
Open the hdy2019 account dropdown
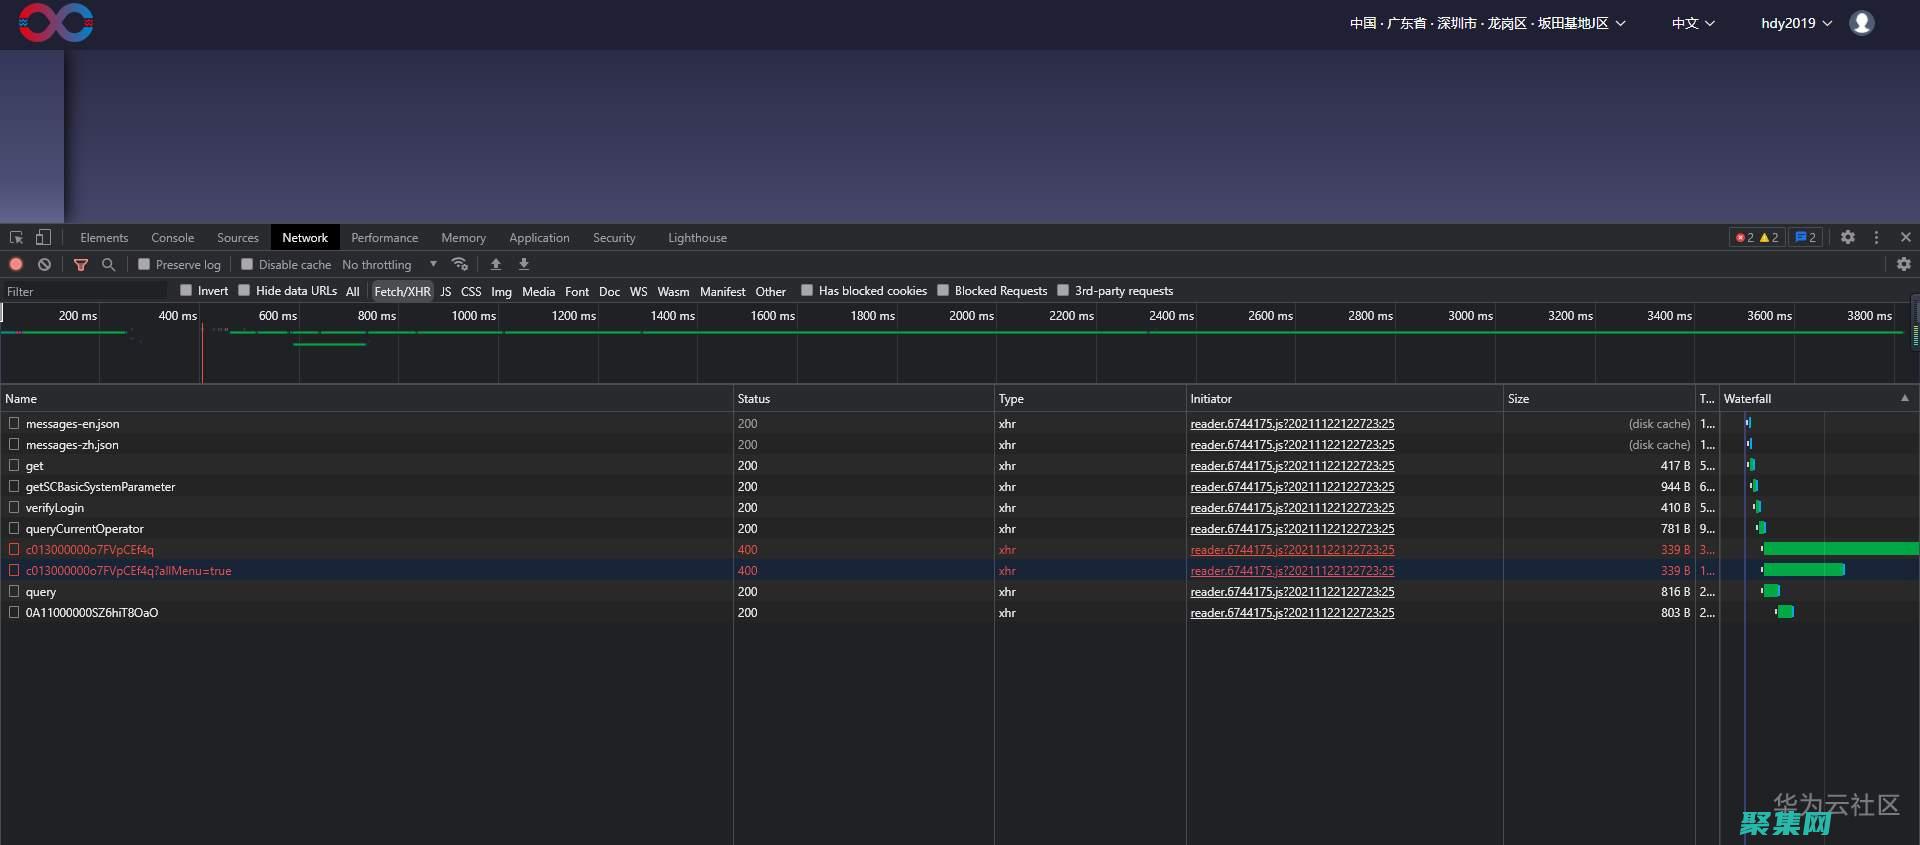[x=1796, y=23]
